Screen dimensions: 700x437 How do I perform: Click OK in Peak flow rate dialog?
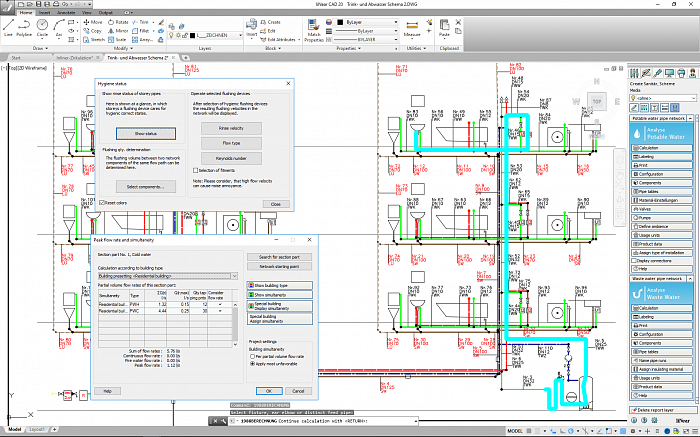click(269, 391)
